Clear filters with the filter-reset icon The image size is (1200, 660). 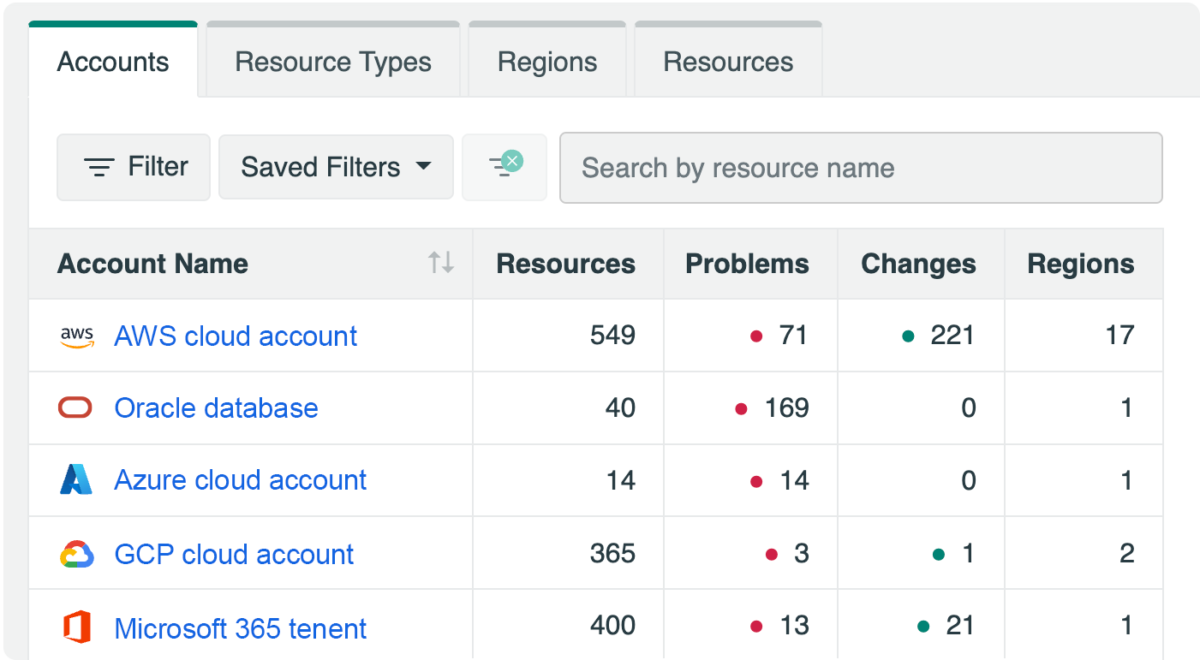505,166
